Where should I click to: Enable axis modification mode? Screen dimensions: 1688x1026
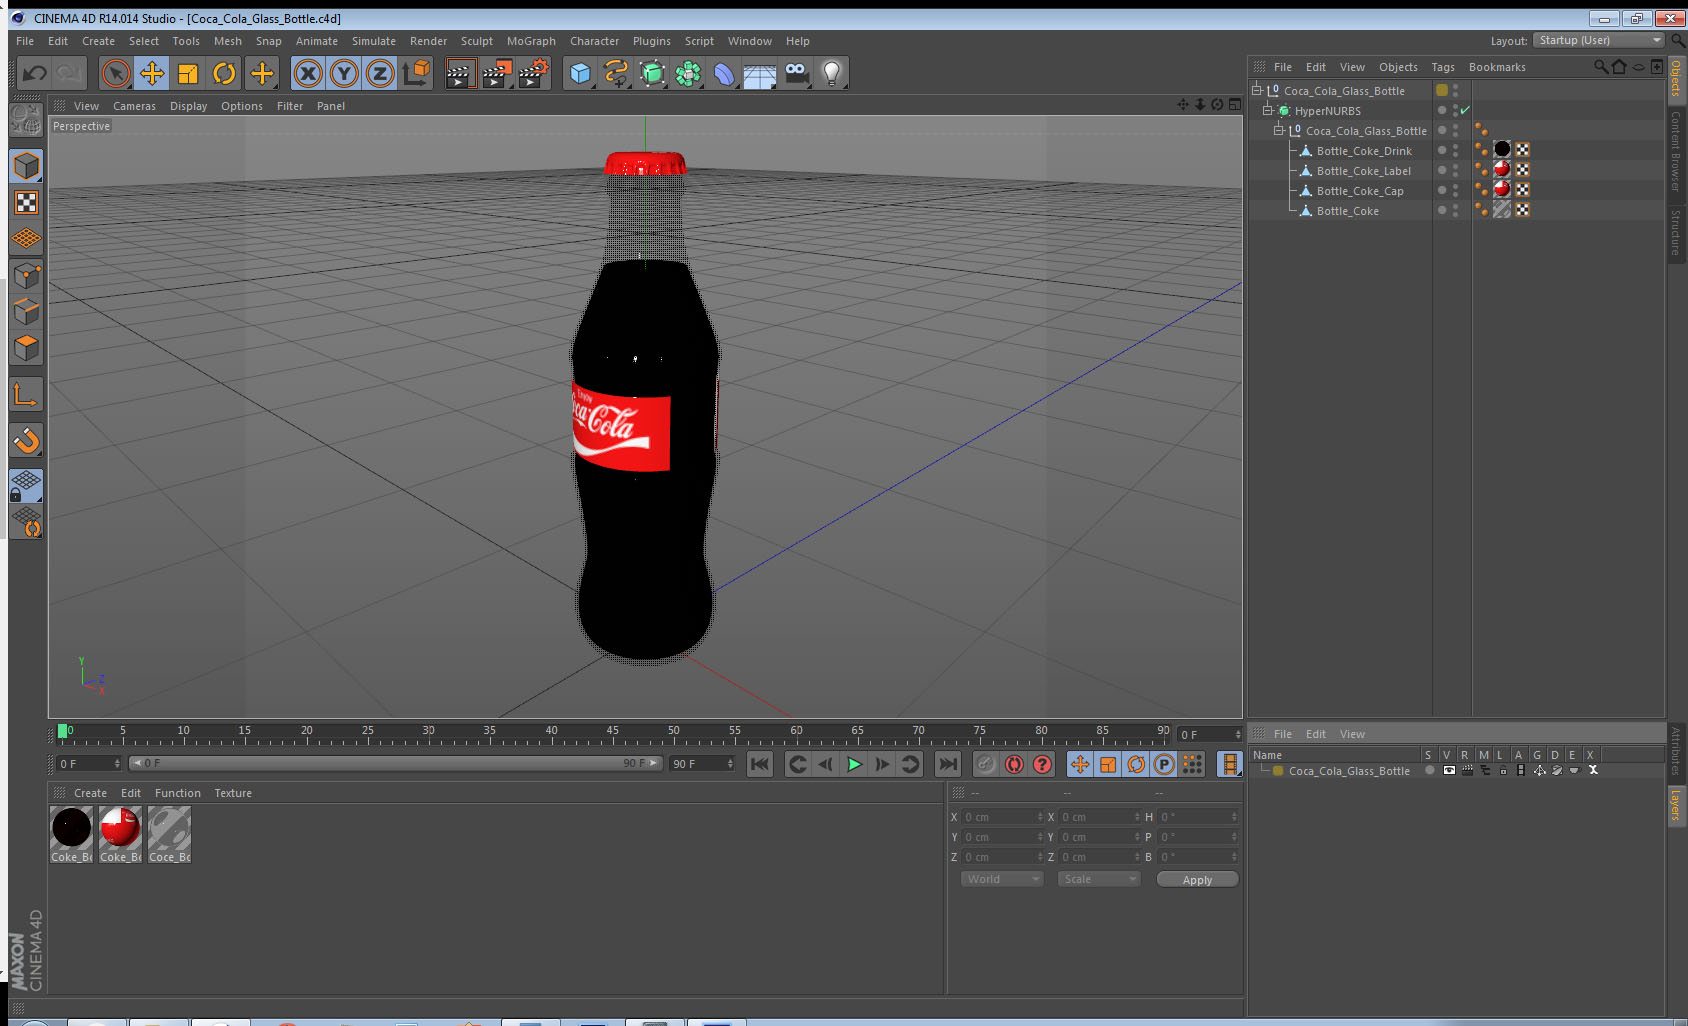(x=27, y=395)
